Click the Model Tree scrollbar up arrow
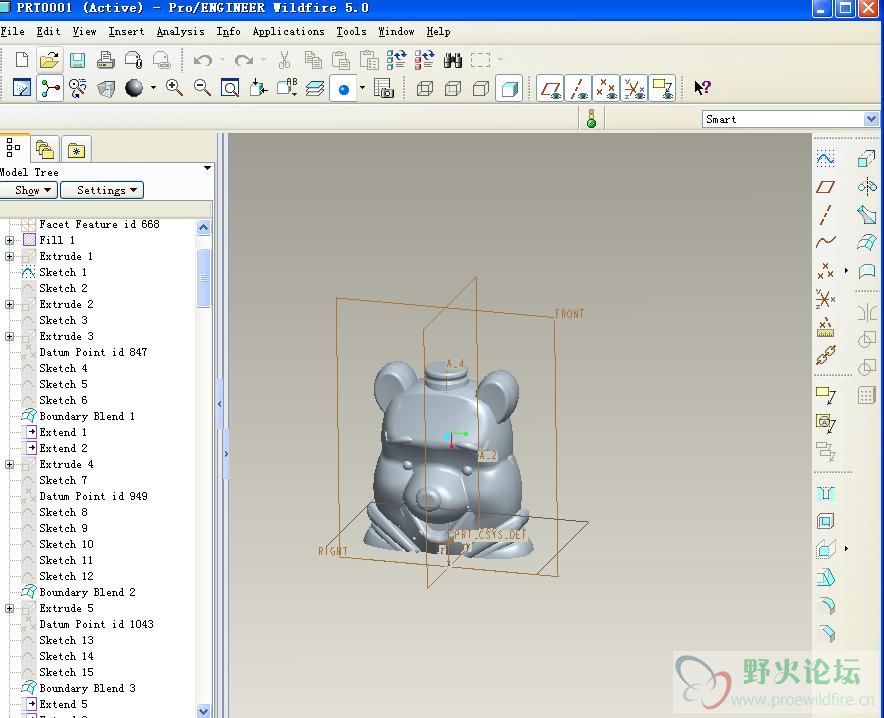Screen dimensions: 884x718 [204, 228]
